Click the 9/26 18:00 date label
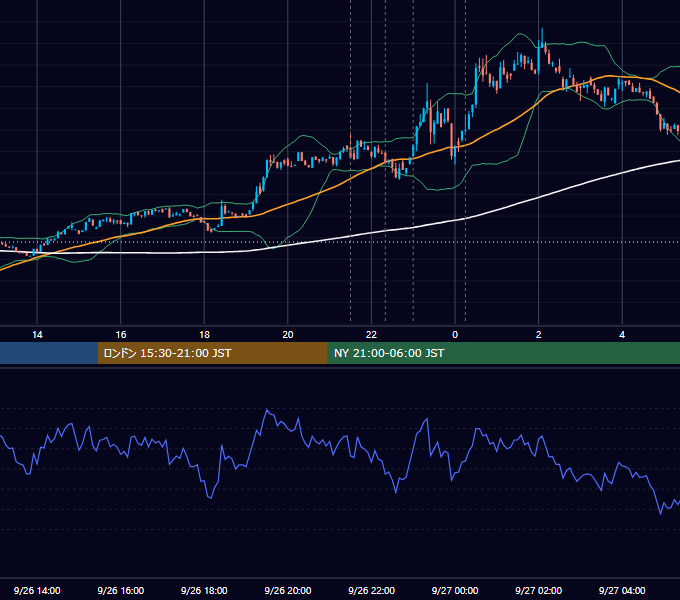Viewport: 680px width, 600px height. (x=204, y=590)
